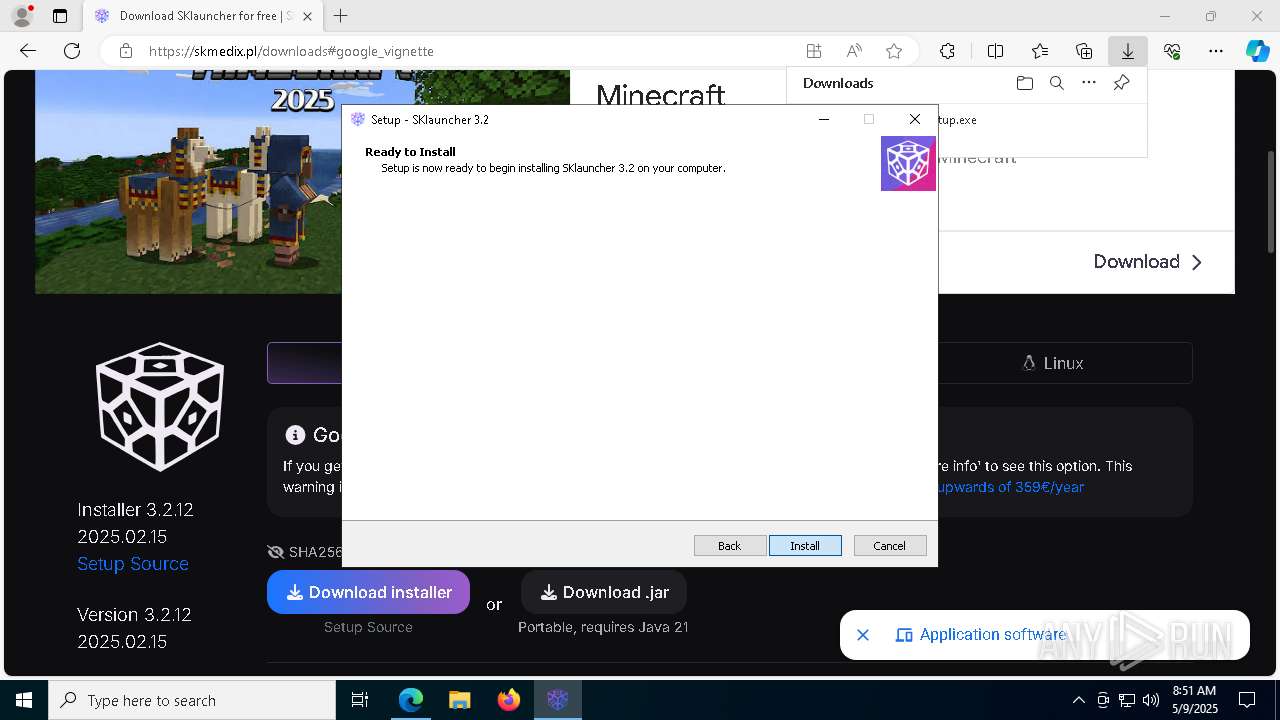Viewport: 1280px width, 720px height.
Task: Open Microsoft Edge from taskbar
Action: [x=411, y=700]
